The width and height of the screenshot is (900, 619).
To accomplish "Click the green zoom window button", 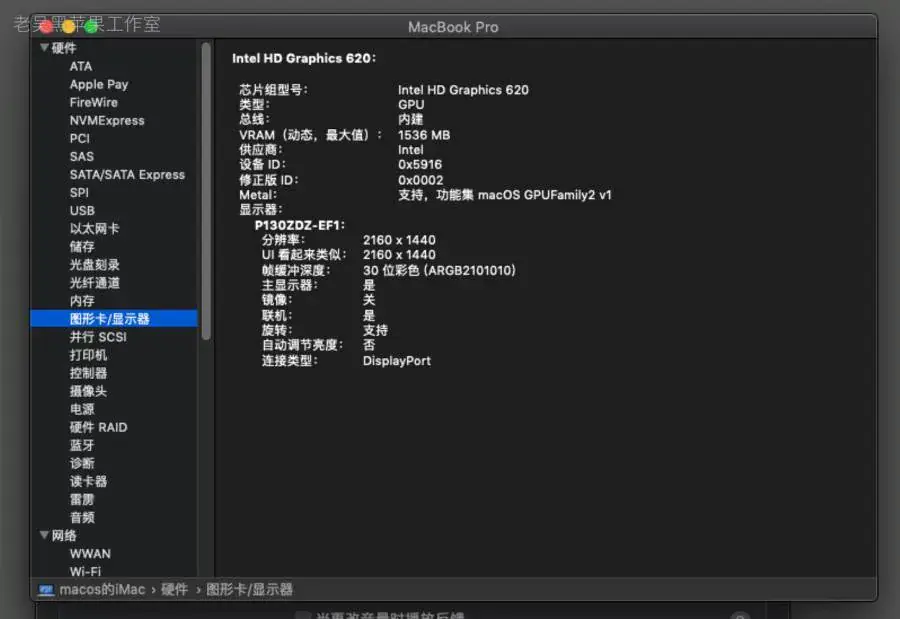I will click(91, 26).
